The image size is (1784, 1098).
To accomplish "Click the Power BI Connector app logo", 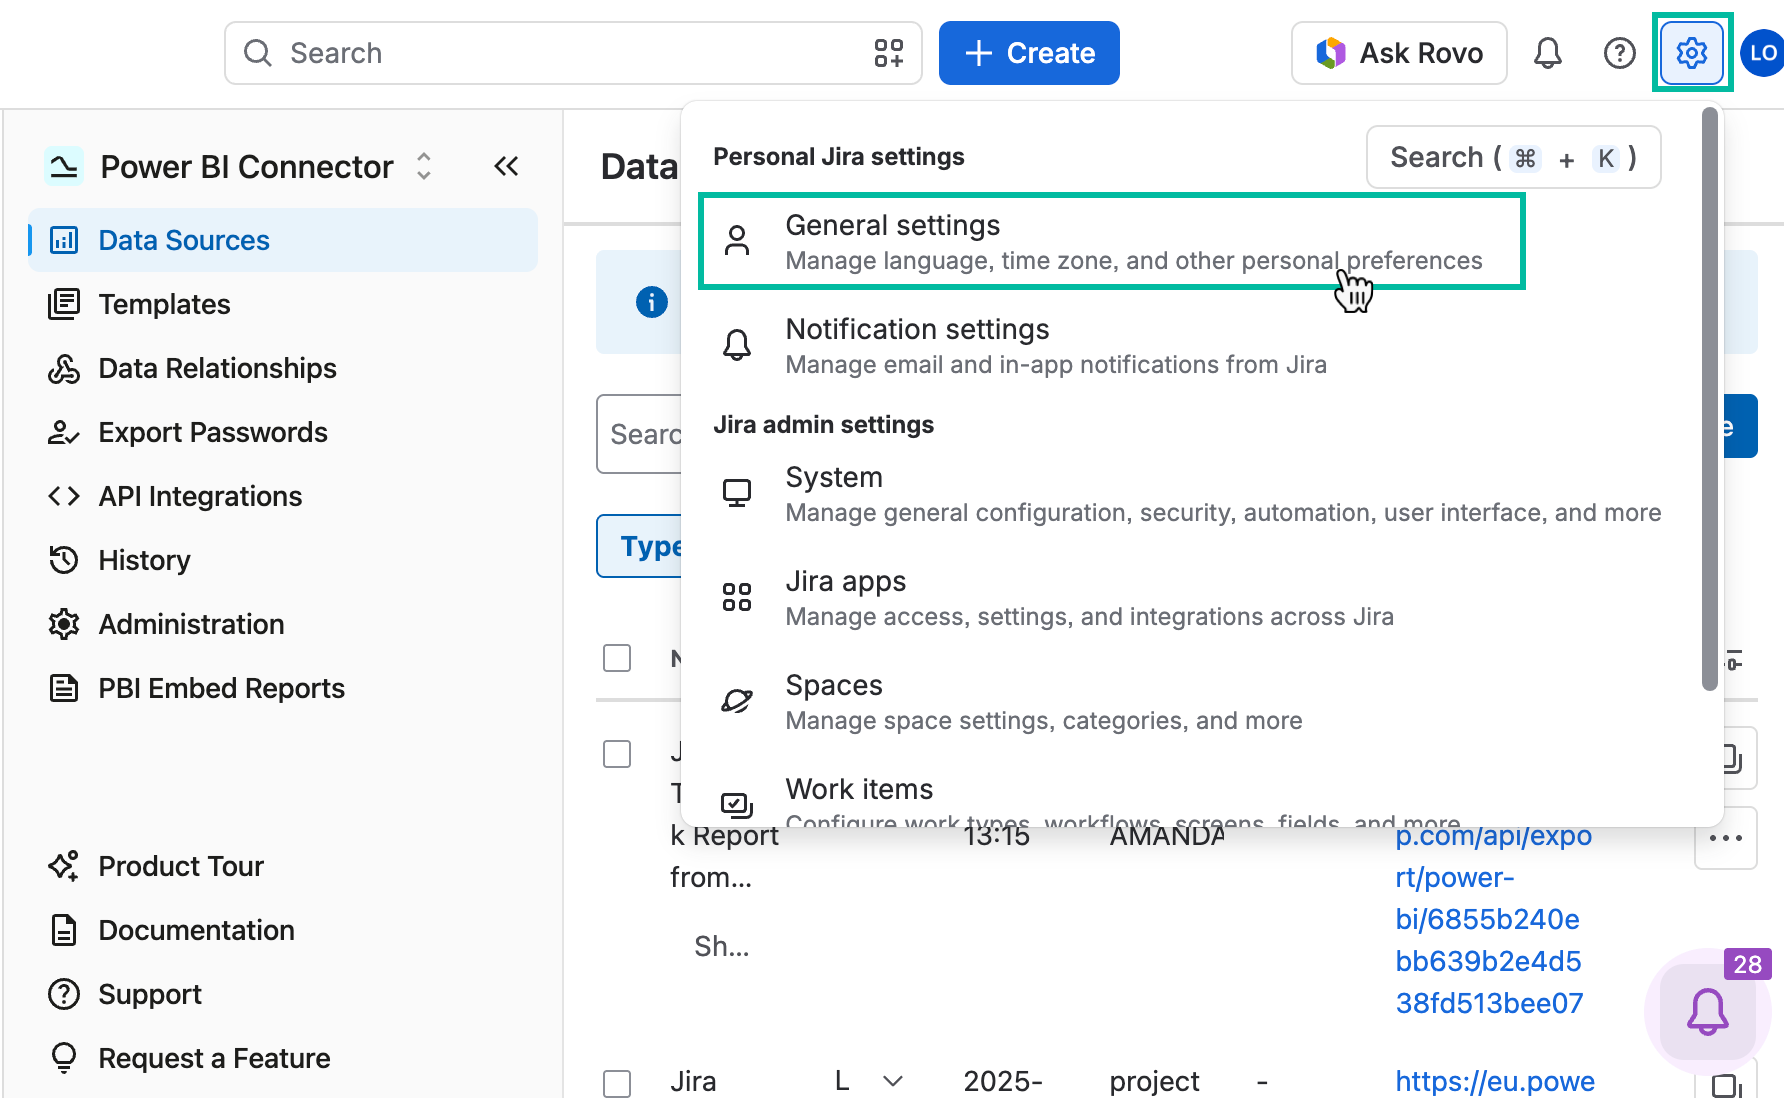I will 64,166.
